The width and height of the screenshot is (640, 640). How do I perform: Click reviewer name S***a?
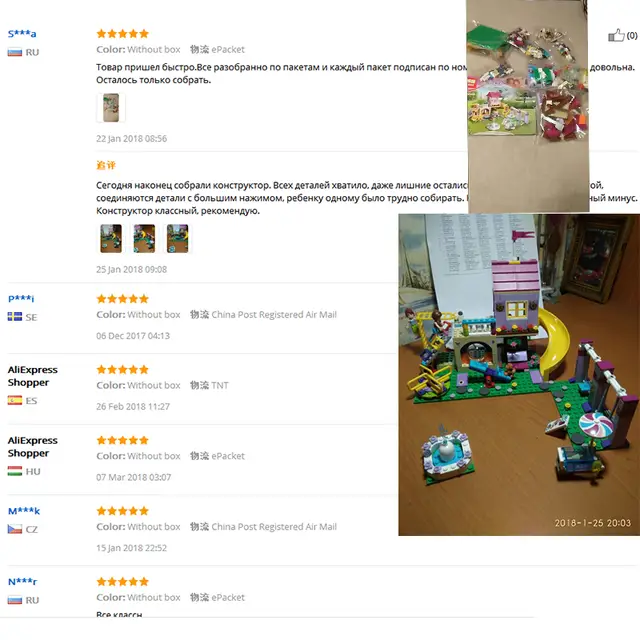pyautogui.click(x=22, y=33)
